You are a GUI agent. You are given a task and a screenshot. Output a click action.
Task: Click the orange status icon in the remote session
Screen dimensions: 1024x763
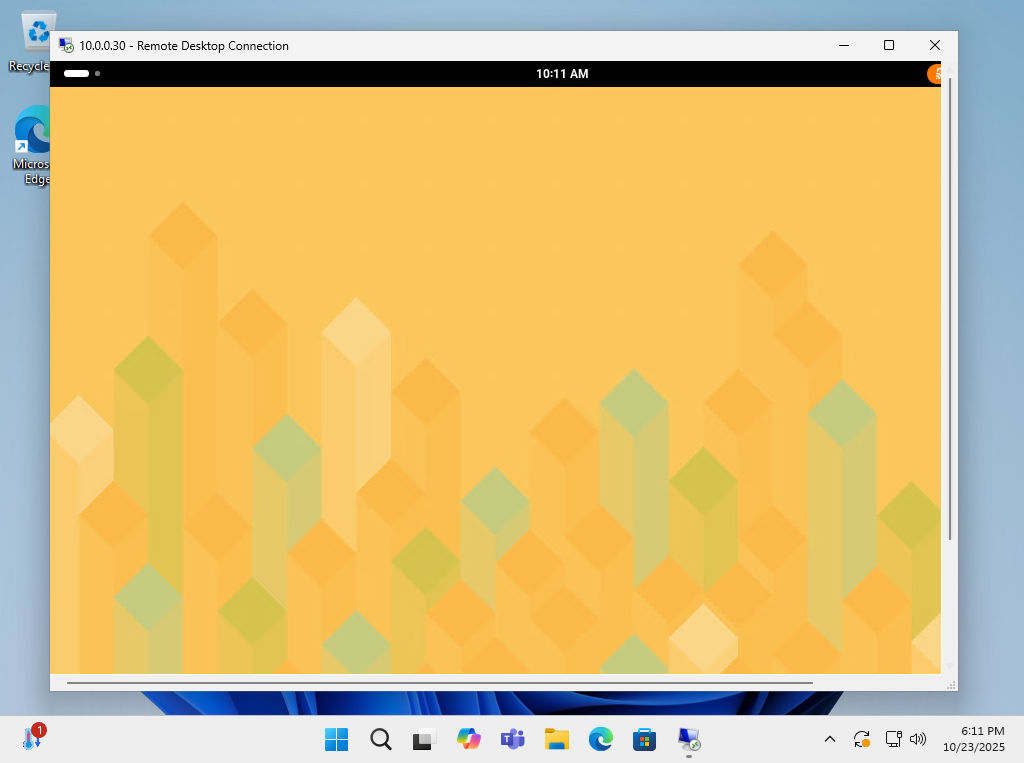tap(936, 73)
